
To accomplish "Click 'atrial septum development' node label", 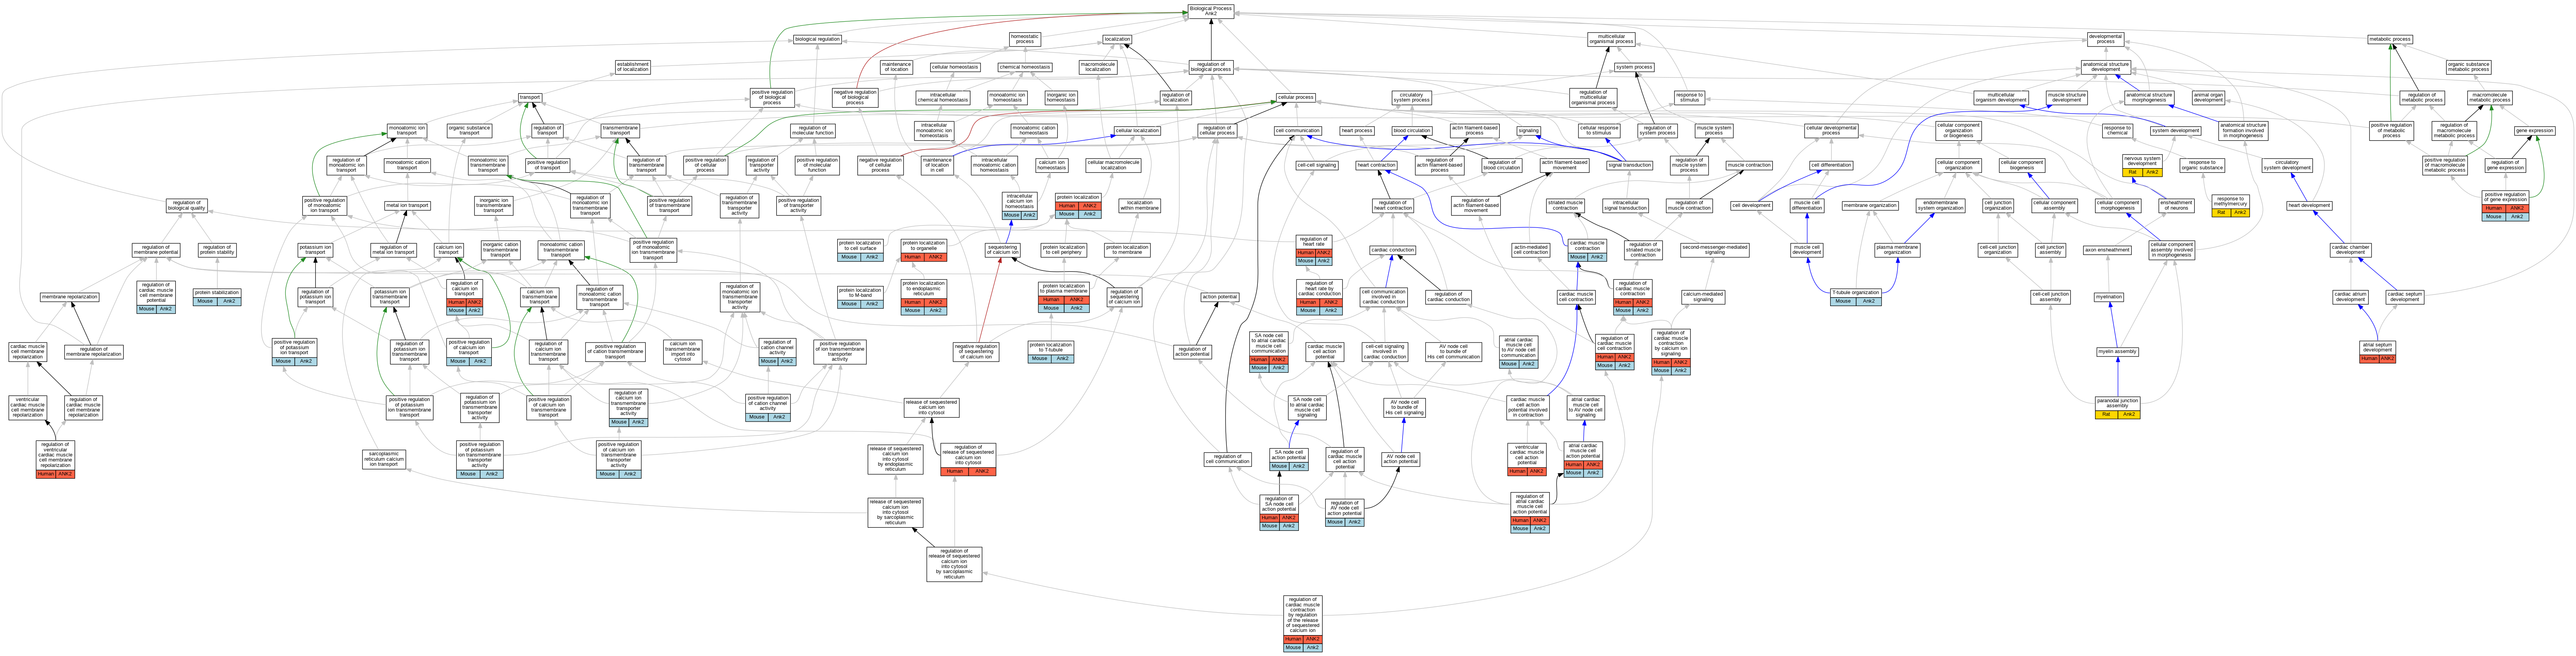I will coord(2377,347).
